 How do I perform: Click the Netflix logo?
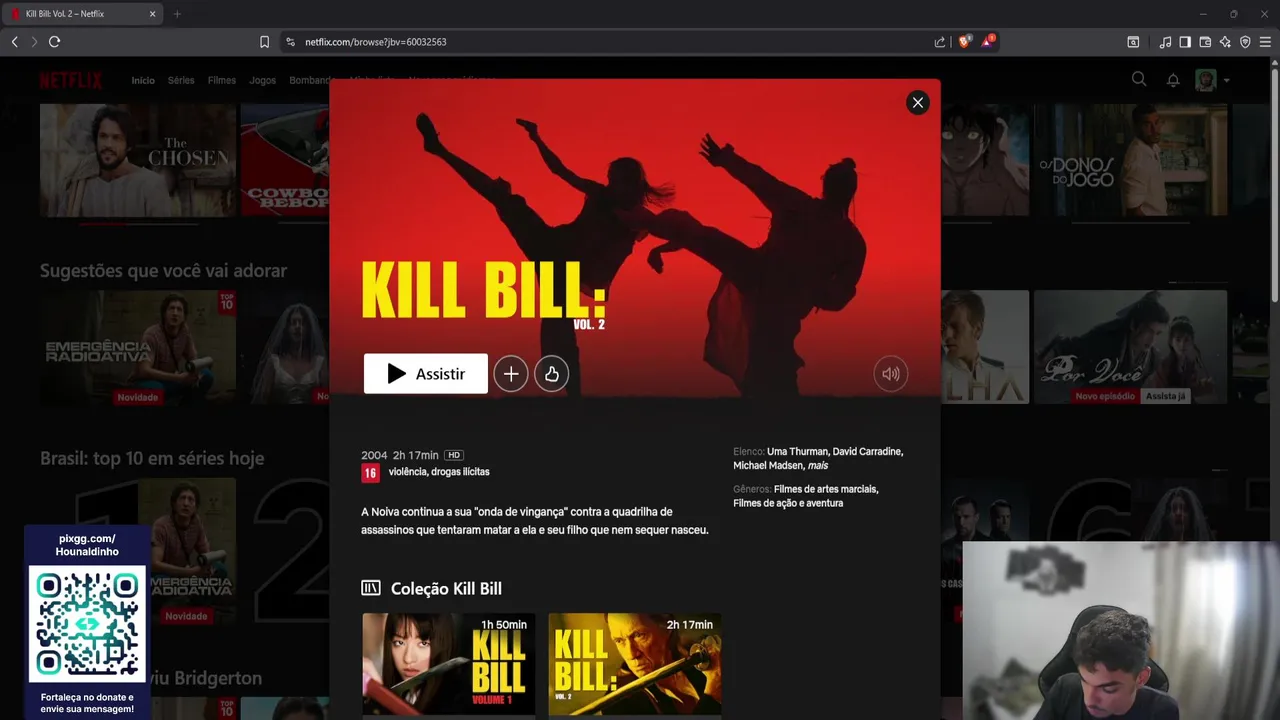point(71,80)
